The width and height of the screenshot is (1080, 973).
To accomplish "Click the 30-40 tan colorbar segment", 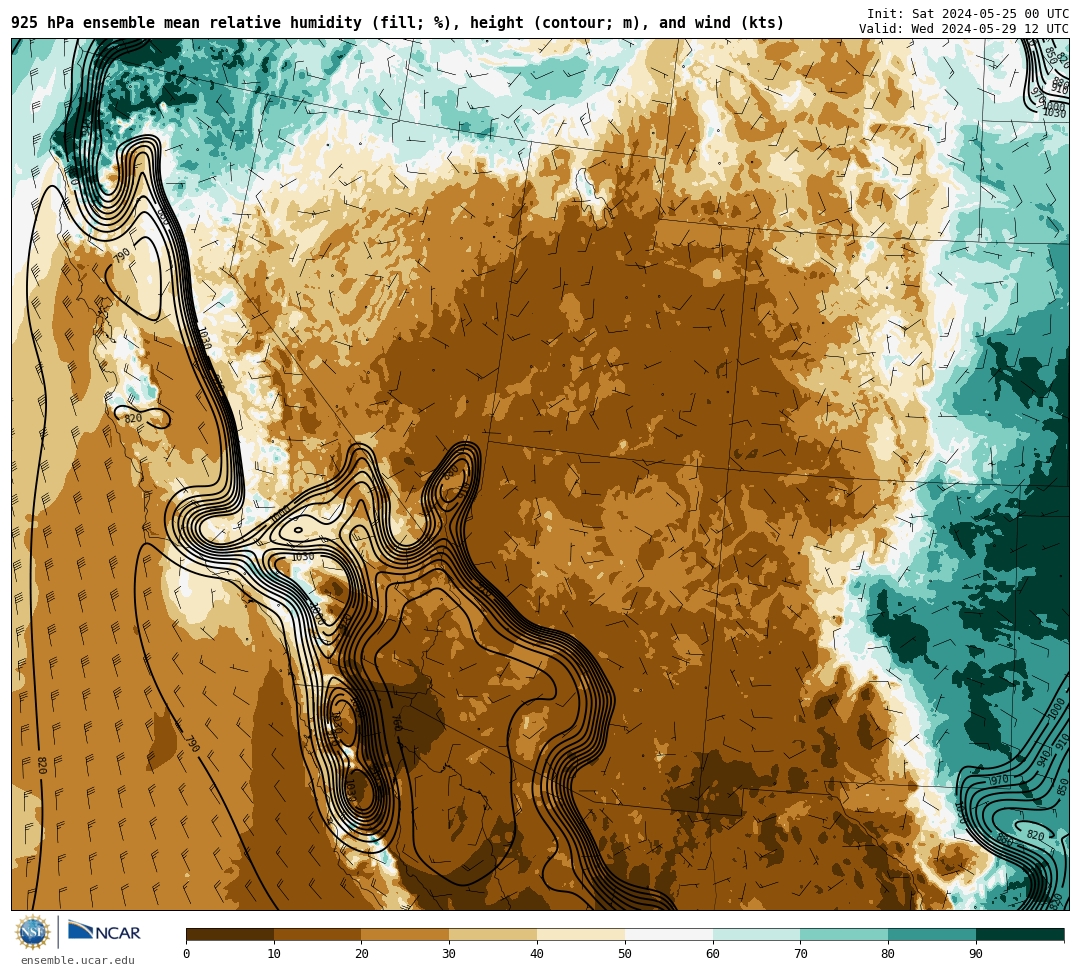I will (x=493, y=934).
